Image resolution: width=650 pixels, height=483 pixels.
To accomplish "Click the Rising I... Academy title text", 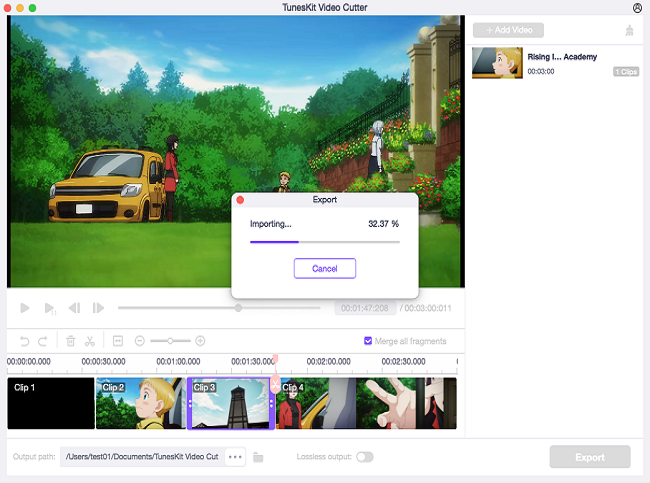I will 562,57.
